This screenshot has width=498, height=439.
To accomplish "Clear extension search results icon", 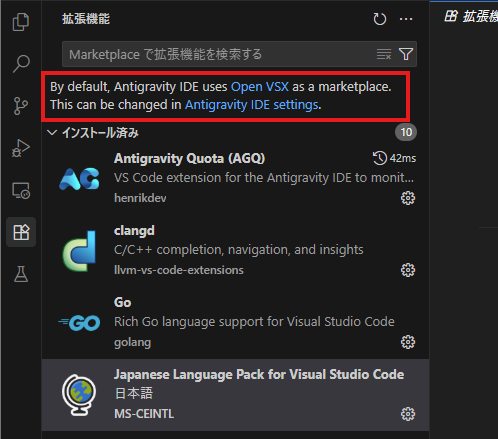I will coord(384,54).
